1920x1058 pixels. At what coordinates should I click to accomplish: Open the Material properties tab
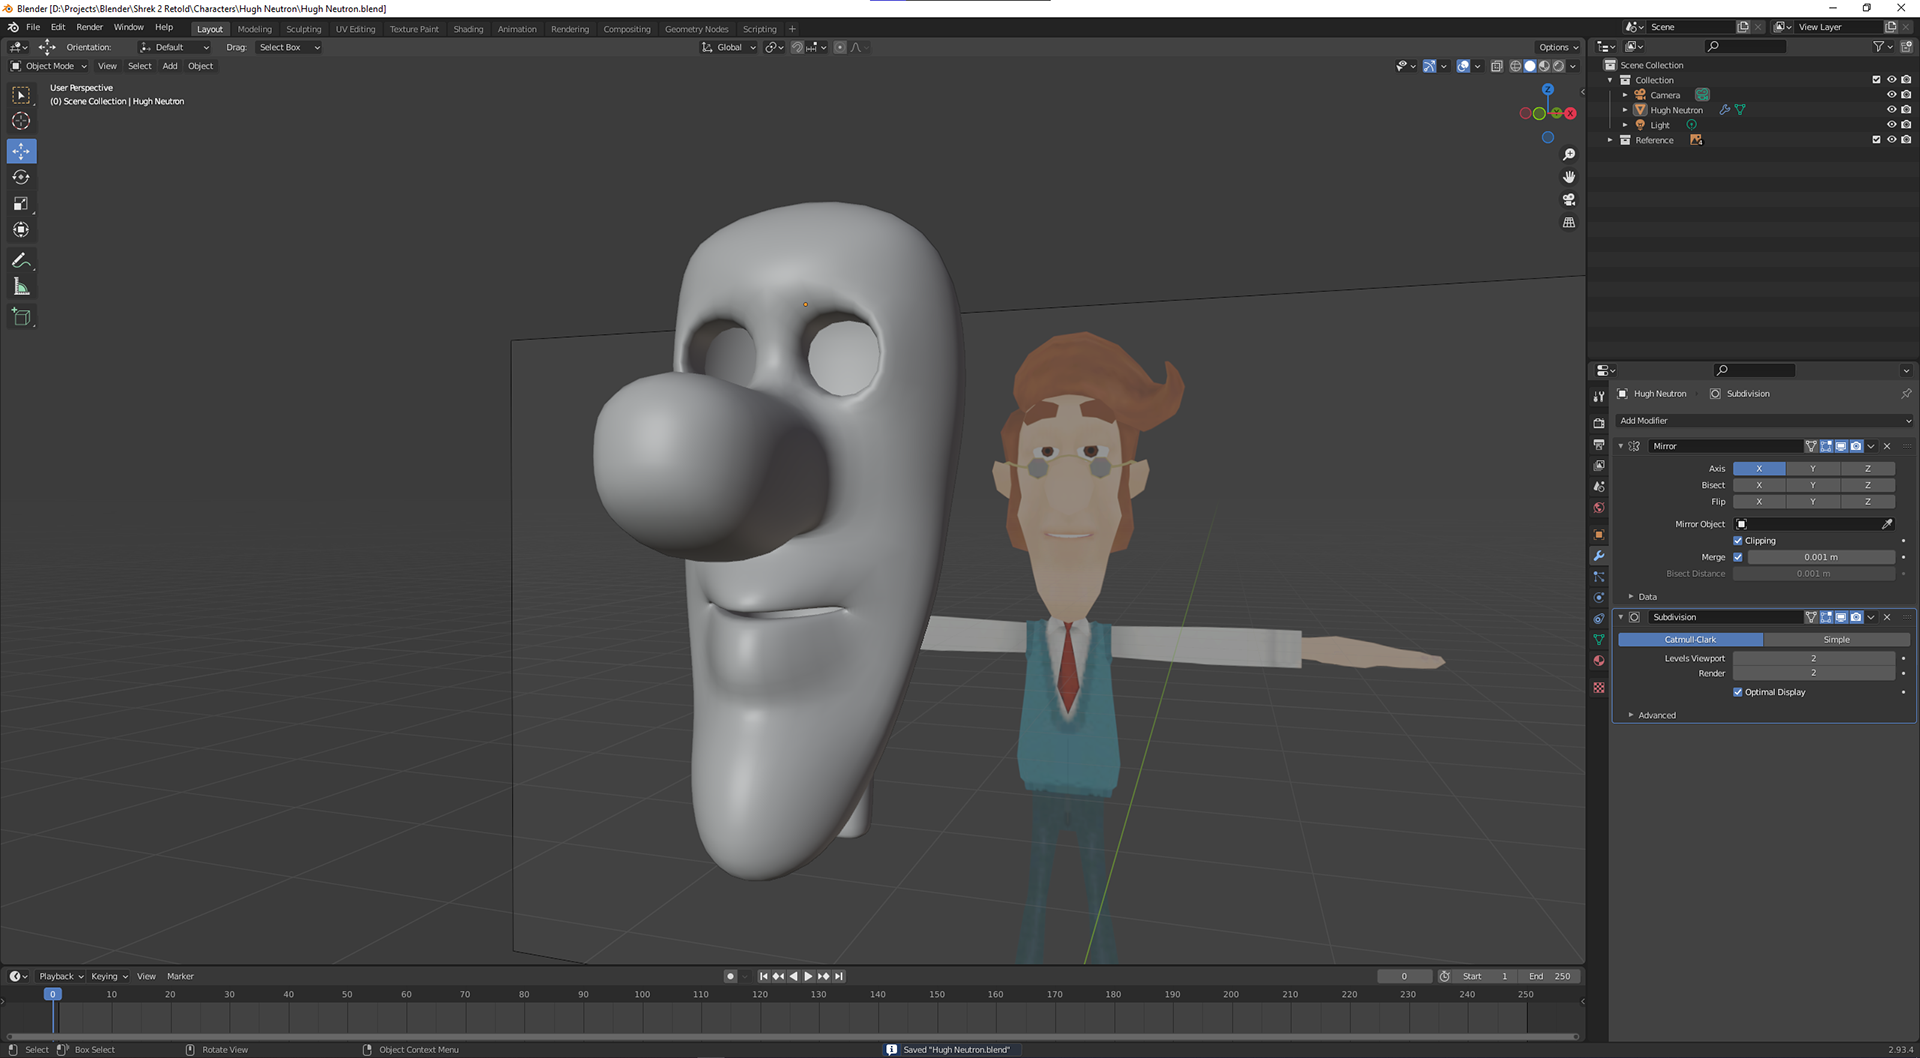tap(1599, 660)
